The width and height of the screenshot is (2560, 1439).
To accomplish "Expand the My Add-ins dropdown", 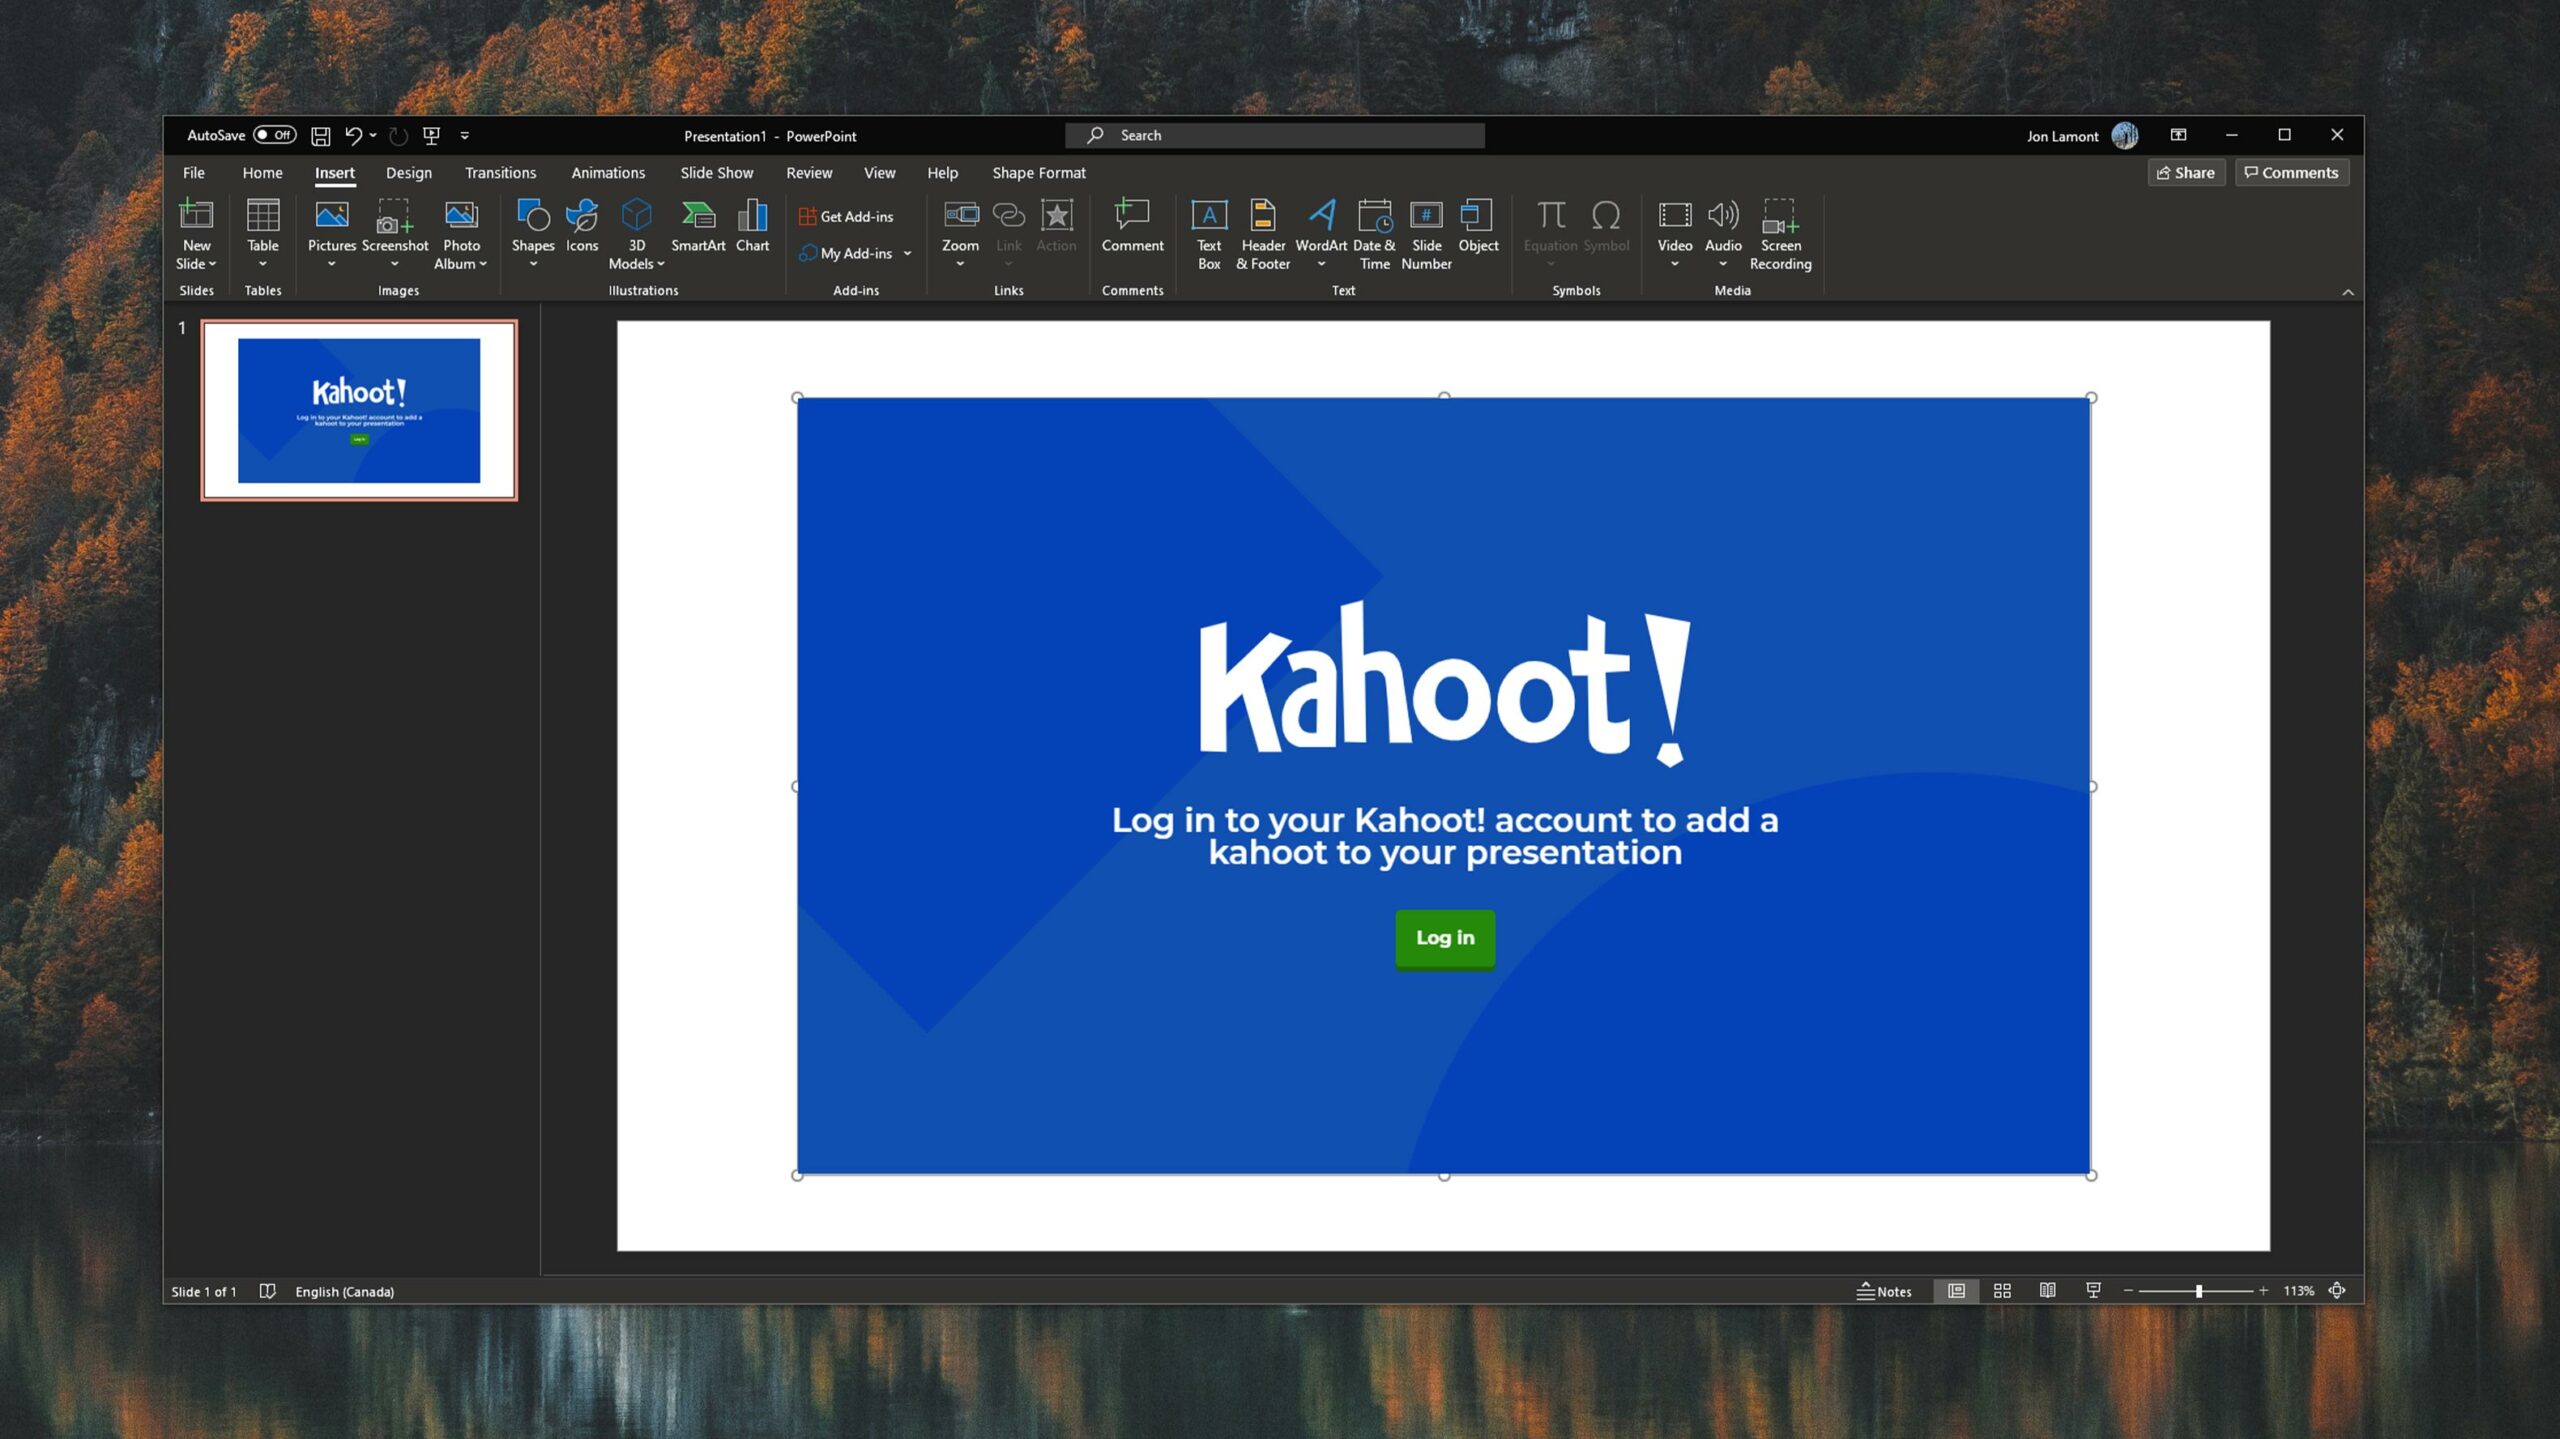I will coord(908,254).
